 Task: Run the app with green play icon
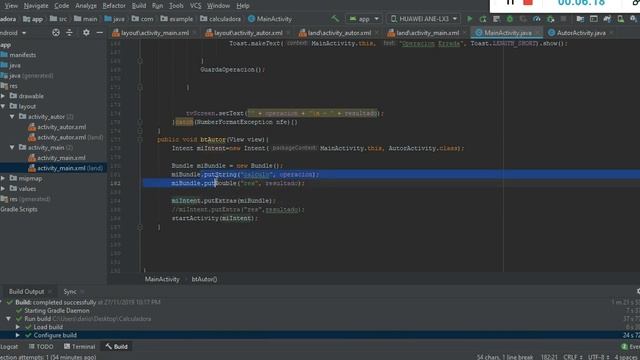coord(470,19)
